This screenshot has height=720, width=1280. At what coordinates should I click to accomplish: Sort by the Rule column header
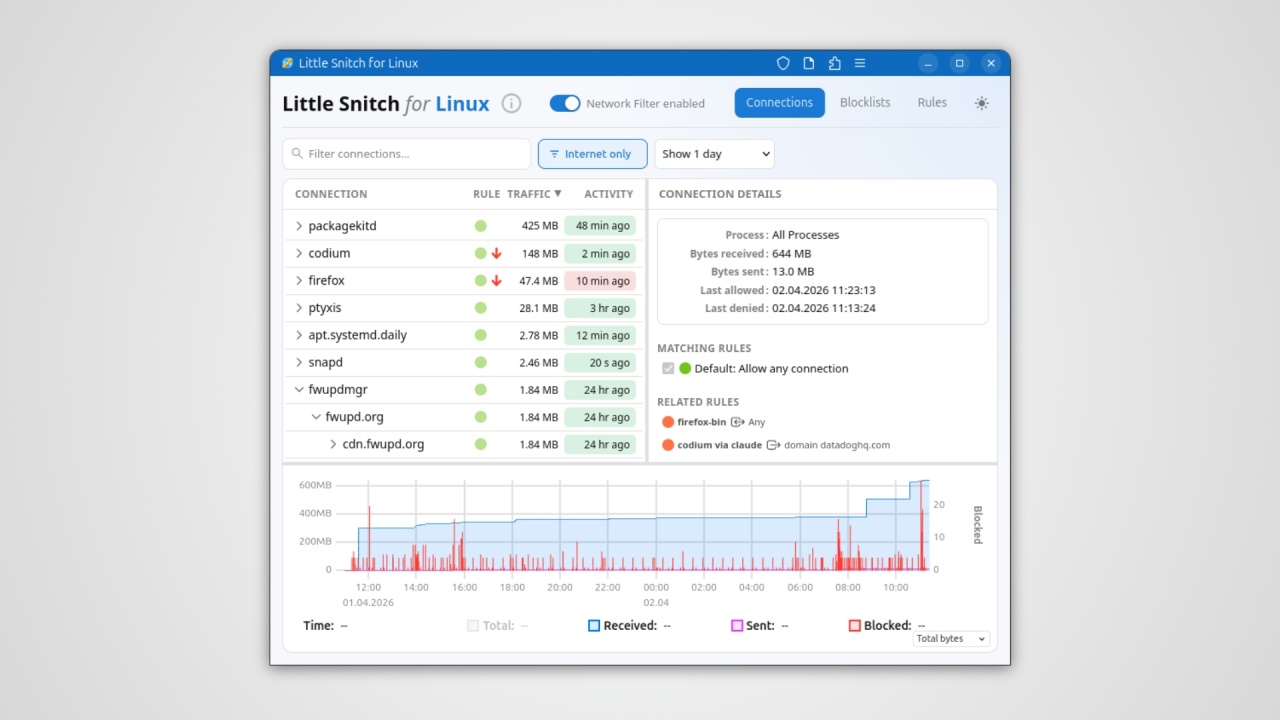coord(486,194)
